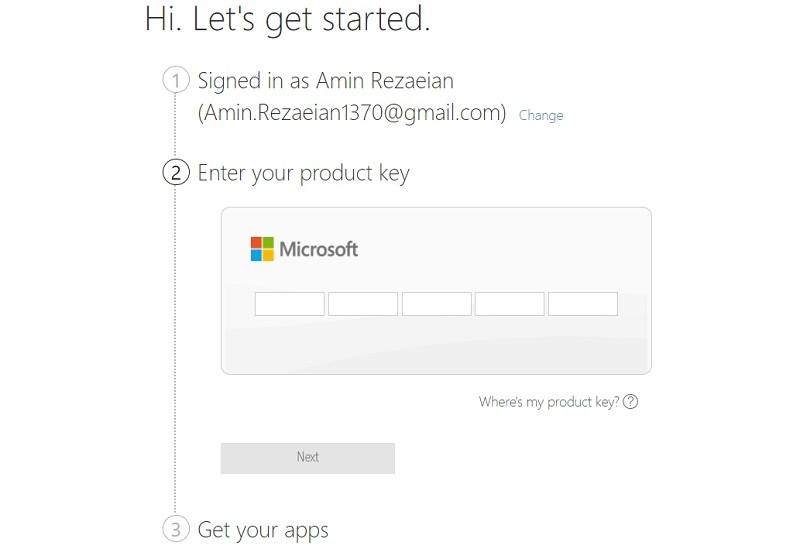Click the step 1 circle icon
The height and width of the screenshot is (549, 800).
[x=175, y=80]
